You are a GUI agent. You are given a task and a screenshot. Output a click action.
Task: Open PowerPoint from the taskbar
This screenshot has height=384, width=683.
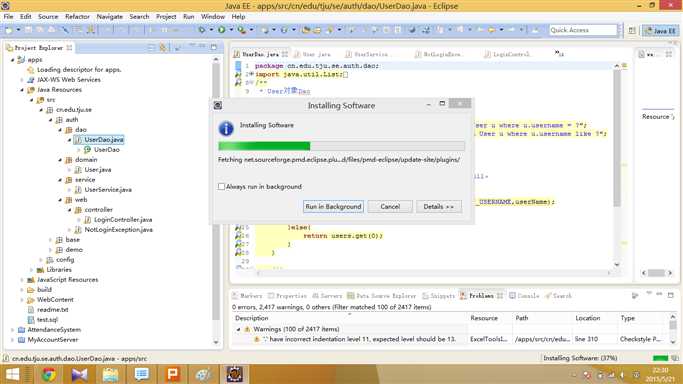pyautogui.click(x=172, y=374)
